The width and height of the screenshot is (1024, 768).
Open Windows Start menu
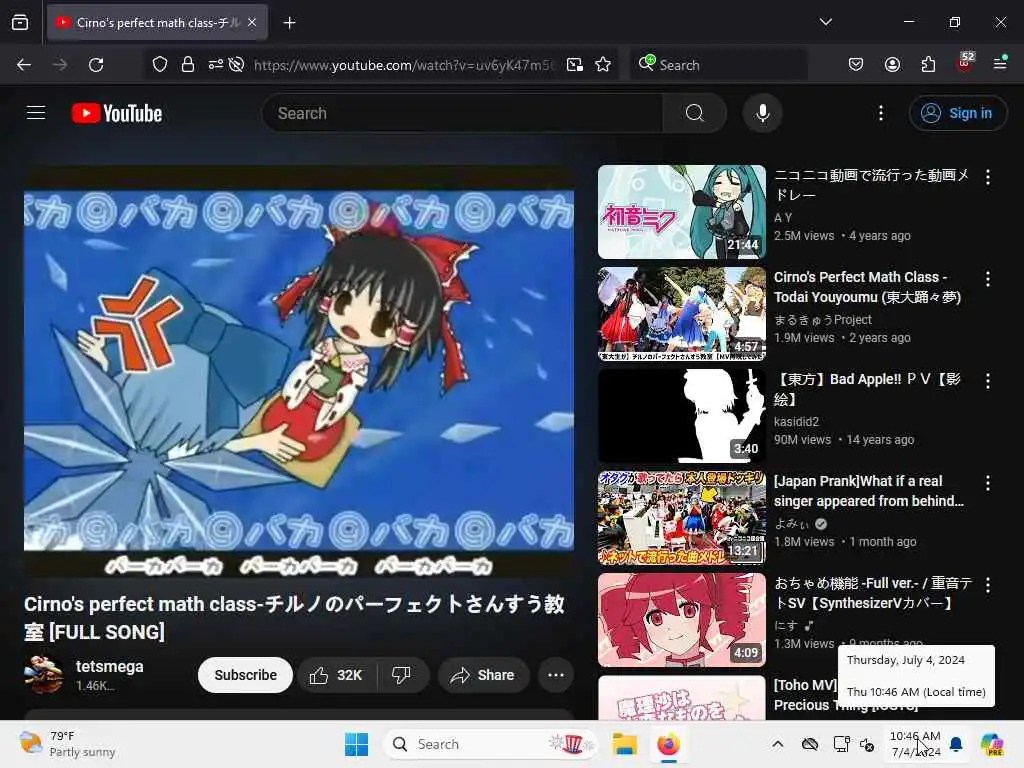tap(356, 744)
